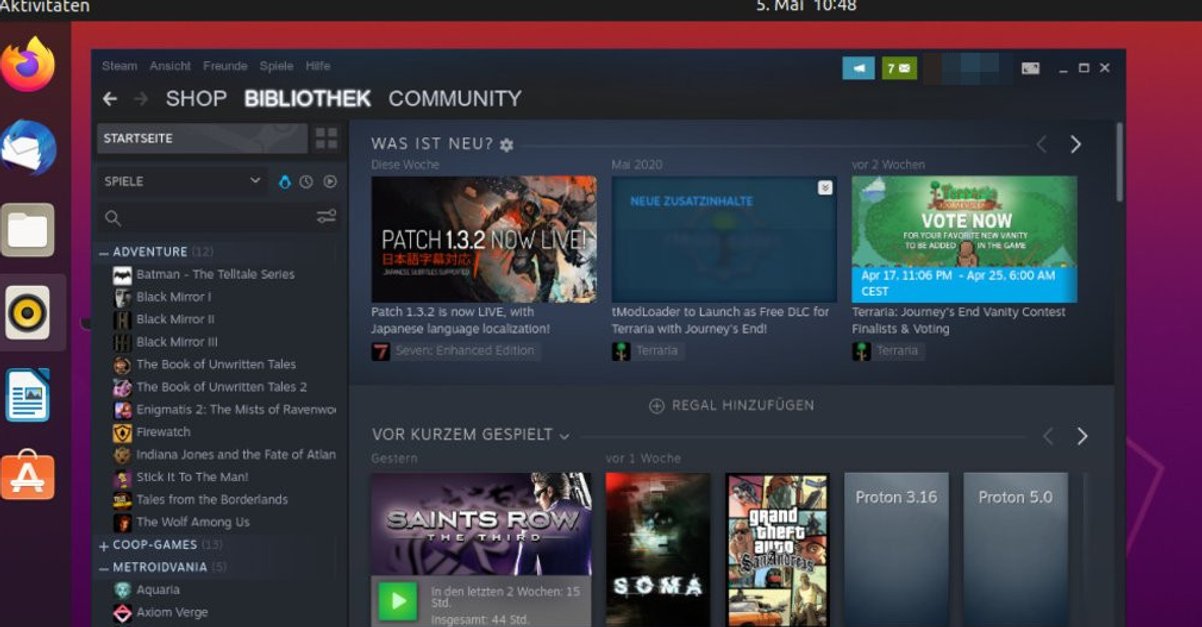This screenshot has height=627, width=1202.
Task: Click REGAL HINZUFÜGEN to add a shelf
Action: pos(733,405)
